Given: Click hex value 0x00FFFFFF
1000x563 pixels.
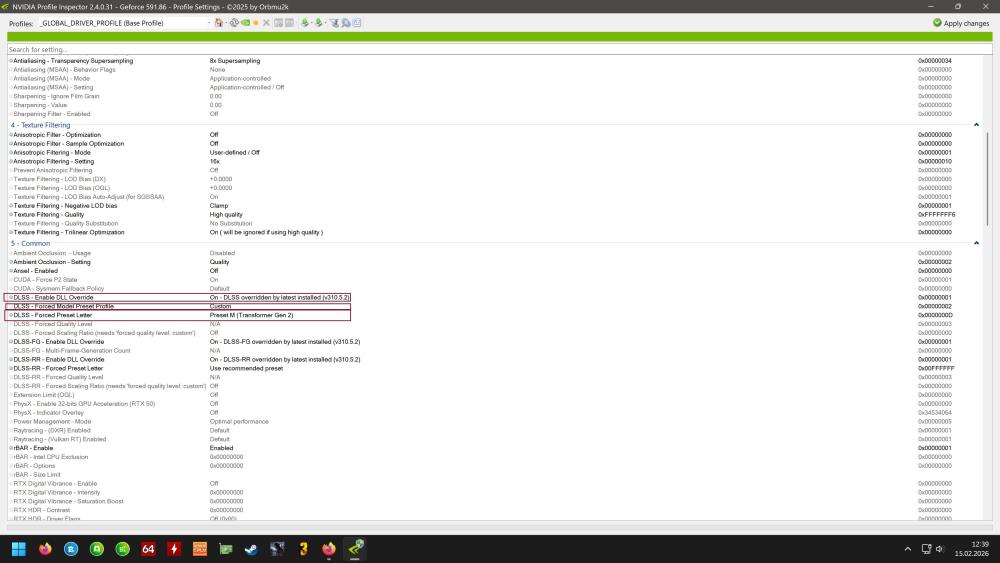Looking at the screenshot, I should 936,369.
